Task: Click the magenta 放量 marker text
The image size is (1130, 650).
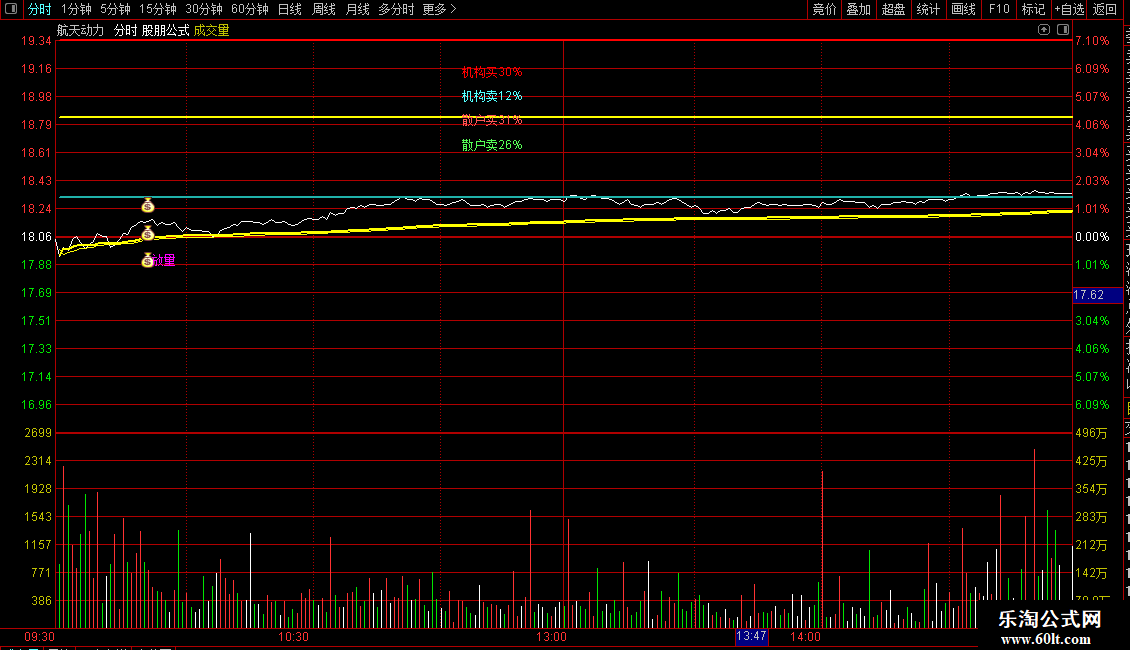Action: coord(164,260)
